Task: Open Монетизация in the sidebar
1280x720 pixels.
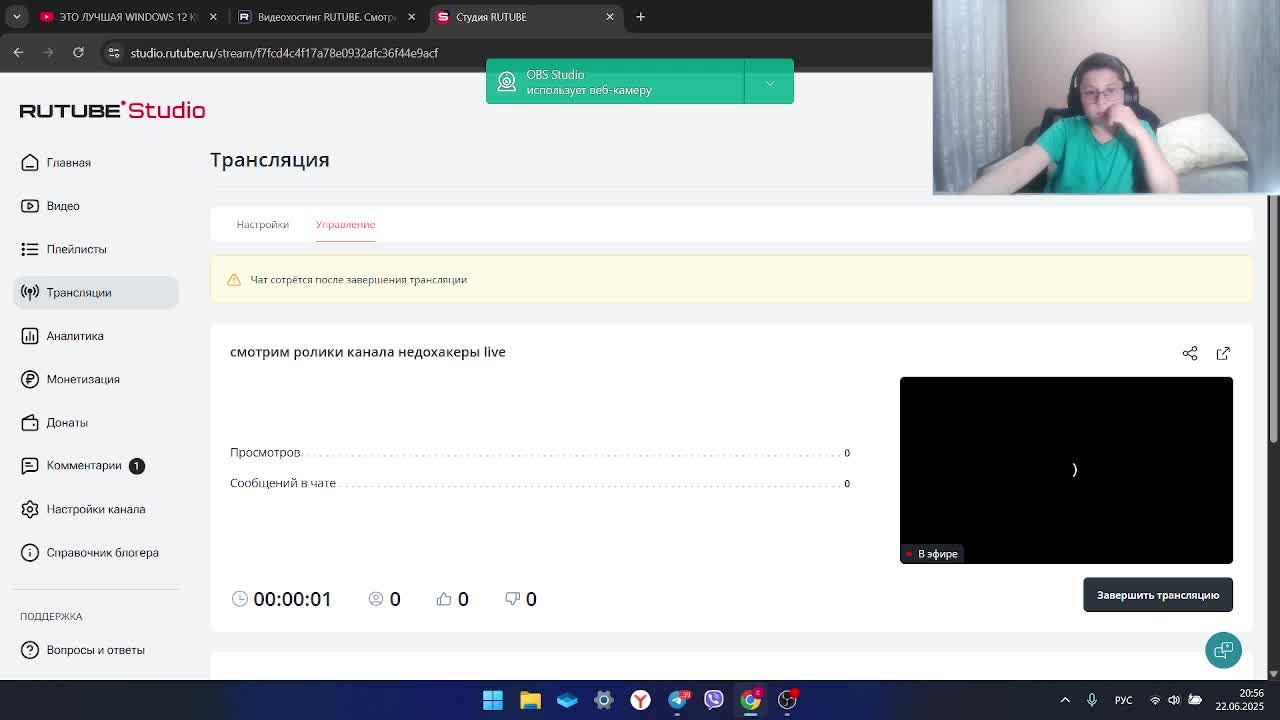Action: tap(96, 379)
